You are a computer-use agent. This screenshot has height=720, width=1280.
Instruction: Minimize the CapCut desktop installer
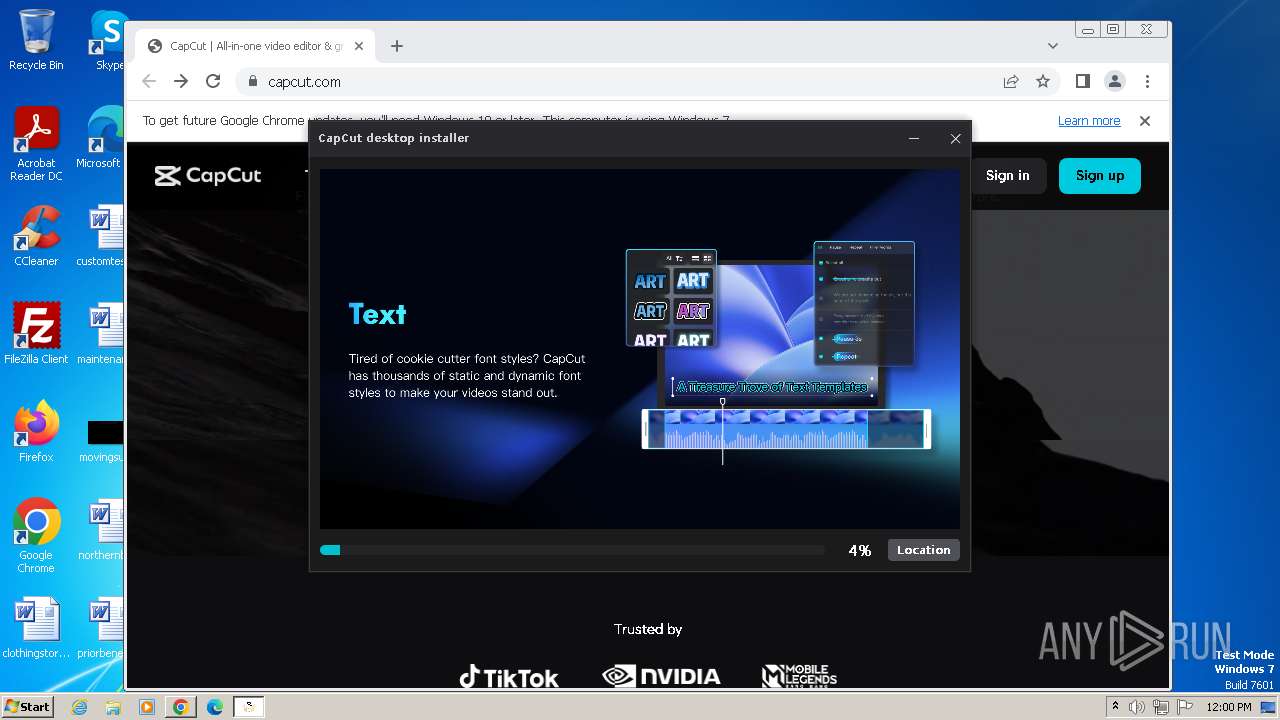(x=914, y=139)
